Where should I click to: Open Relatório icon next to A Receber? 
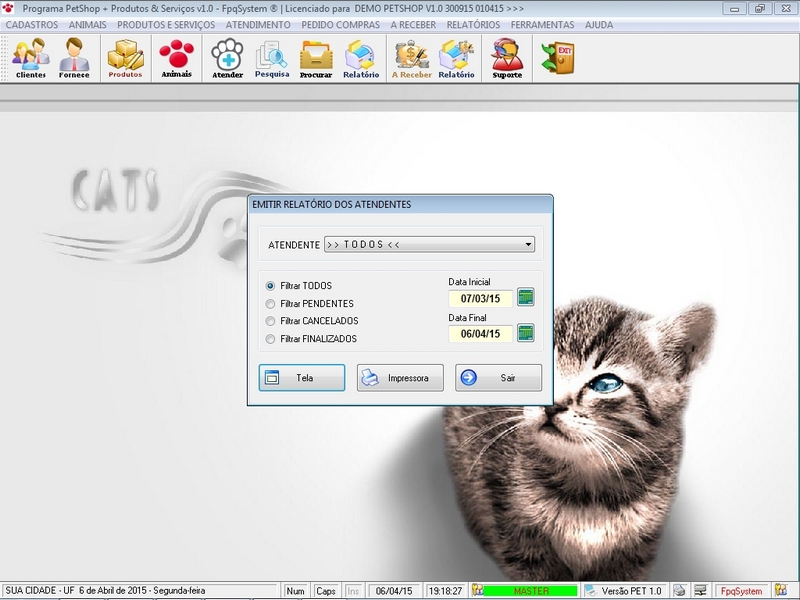(456, 58)
